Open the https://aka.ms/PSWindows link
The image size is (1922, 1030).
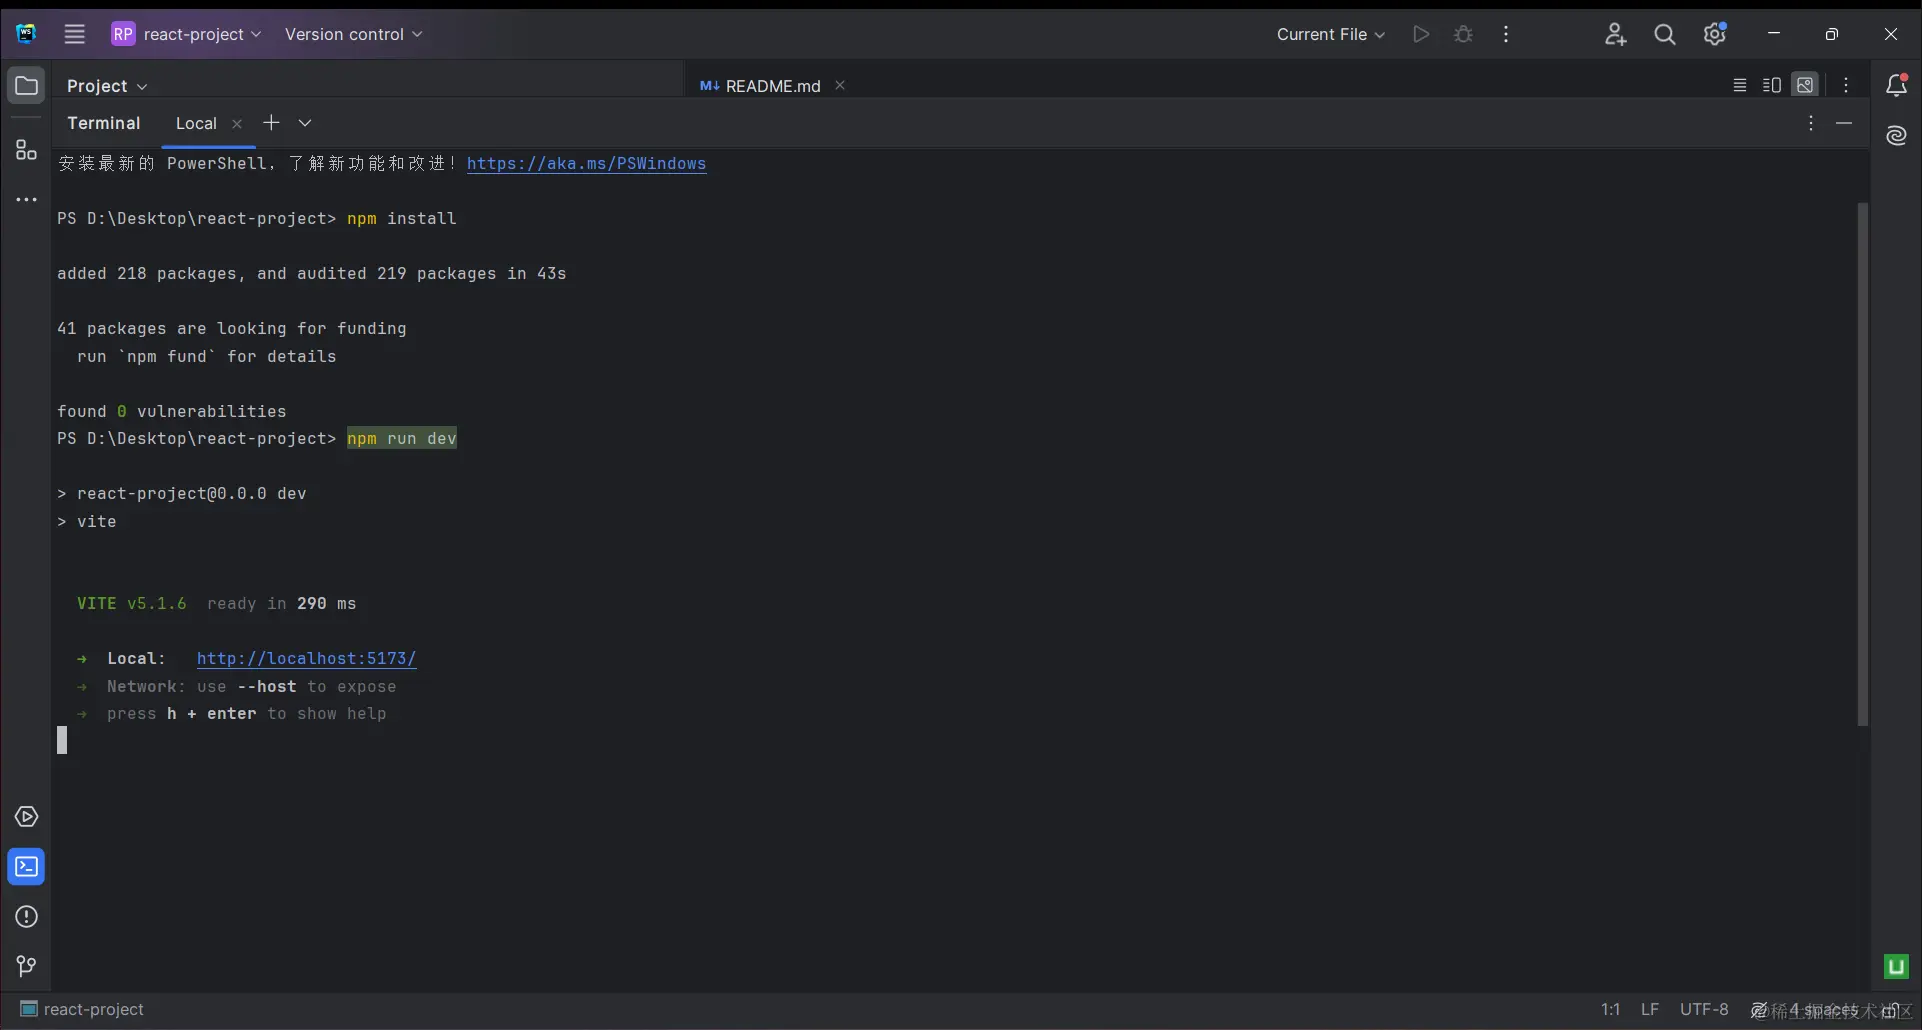(586, 164)
